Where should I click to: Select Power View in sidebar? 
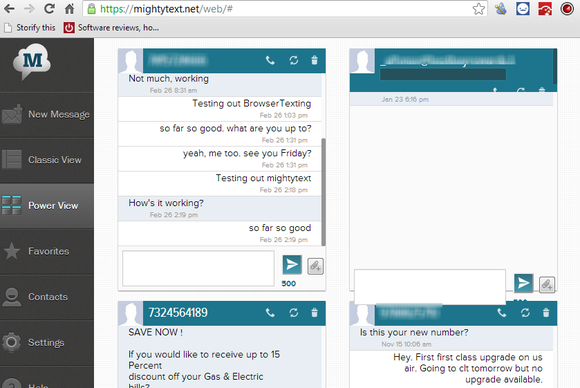(47, 206)
